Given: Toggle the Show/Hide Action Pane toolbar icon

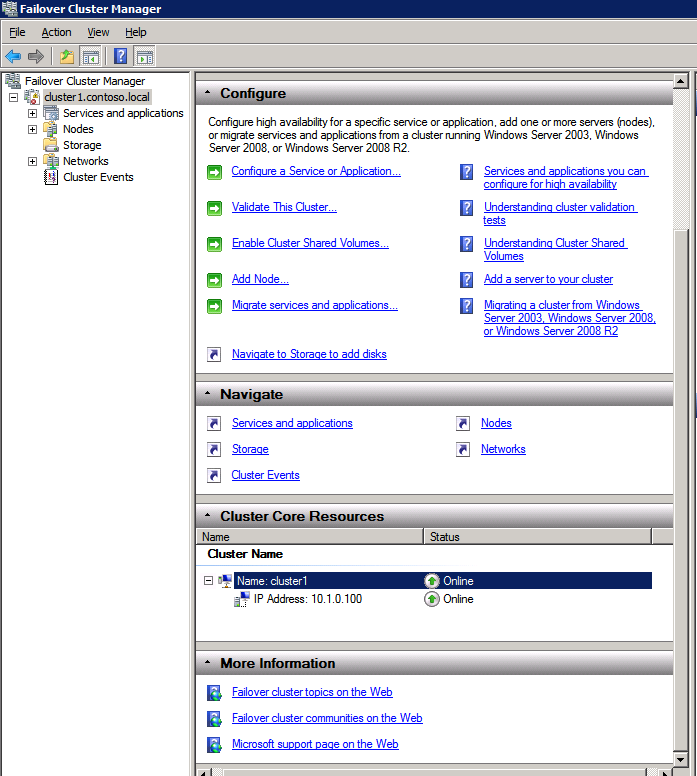Looking at the screenshot, I should click(145, 56).
